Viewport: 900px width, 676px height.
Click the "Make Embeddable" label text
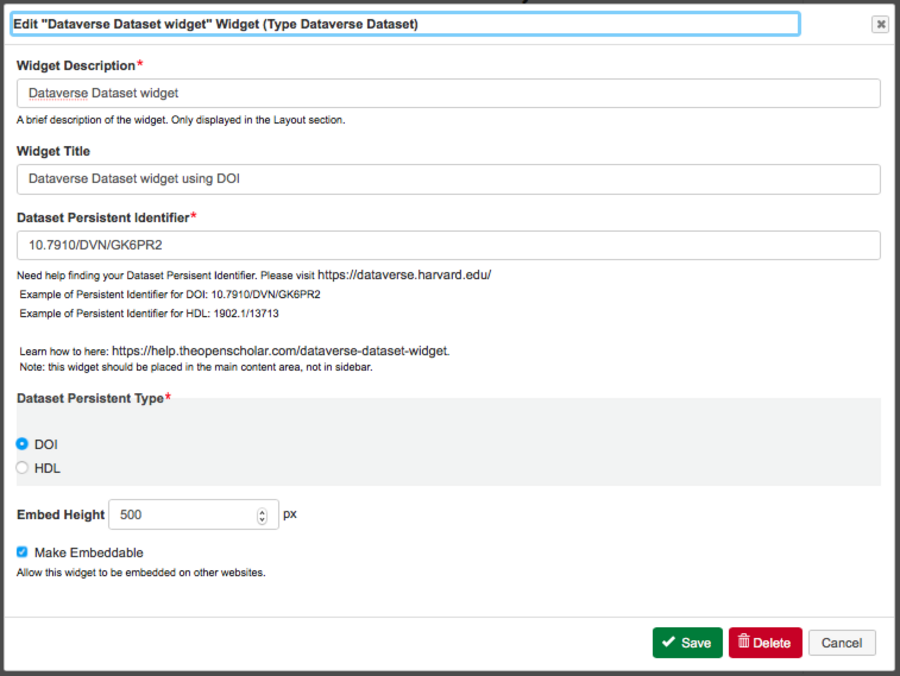point(89,552)
